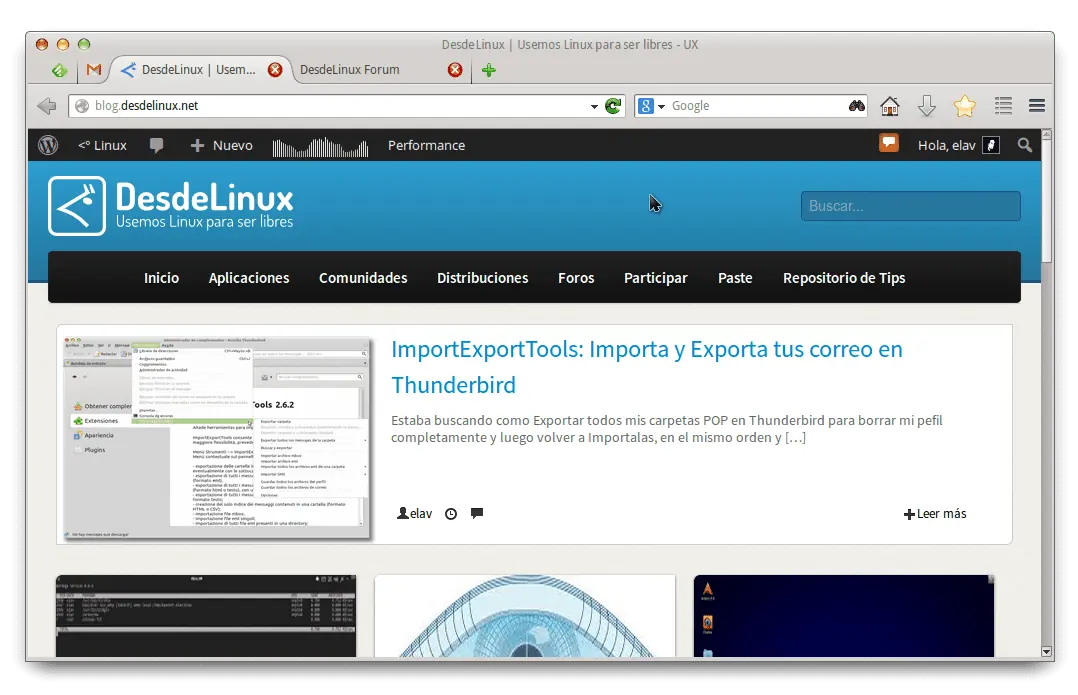Open the green pinned tab icon
This screenshot has height=695, width=1078.
click(60, 70)
